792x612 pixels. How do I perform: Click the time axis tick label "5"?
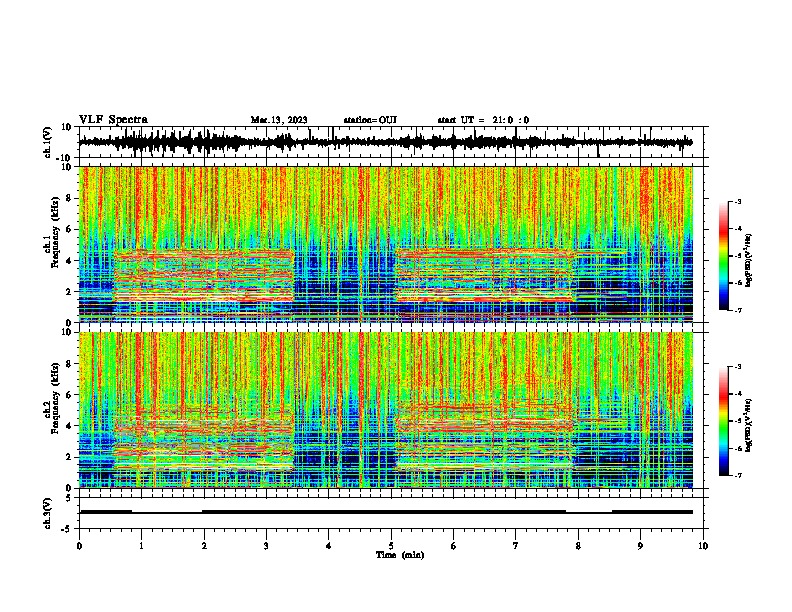[x=391, y=546]
